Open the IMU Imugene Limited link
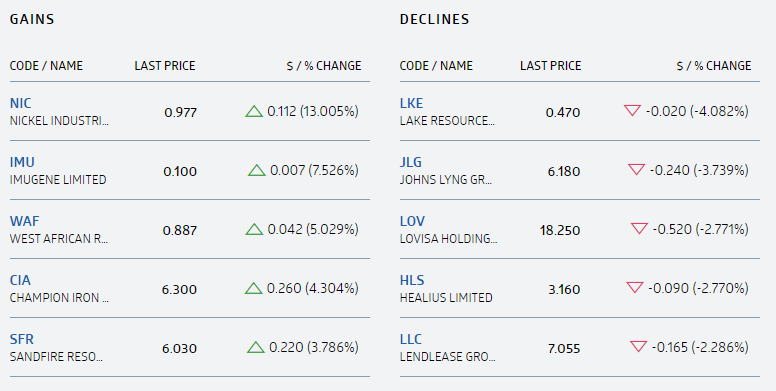The image size is (776, 391). 22,162
